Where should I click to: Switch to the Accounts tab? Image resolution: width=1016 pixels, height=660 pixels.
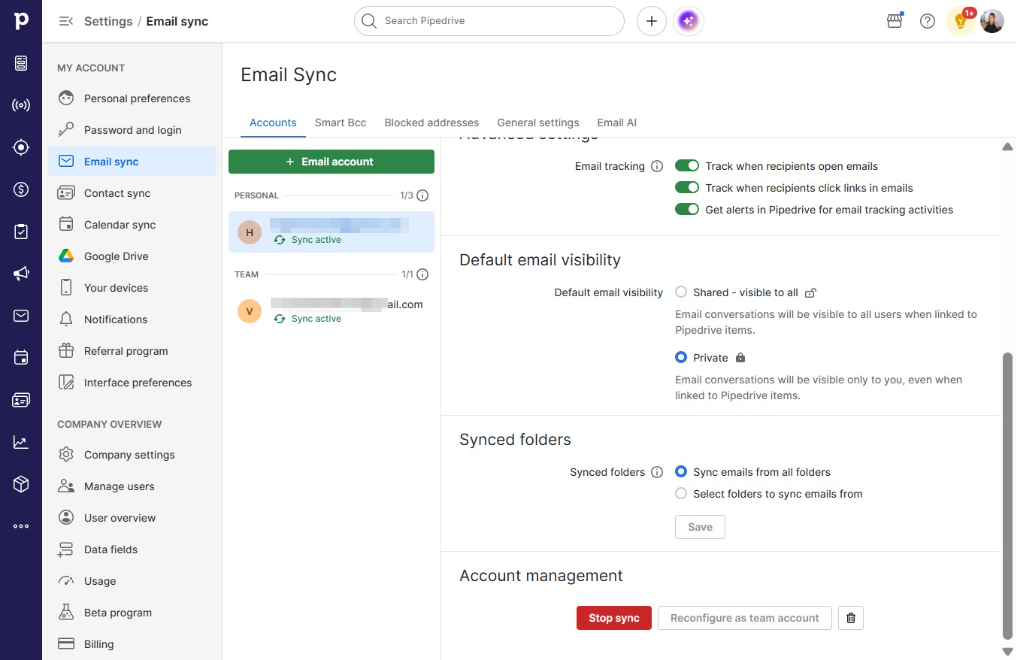273,122
